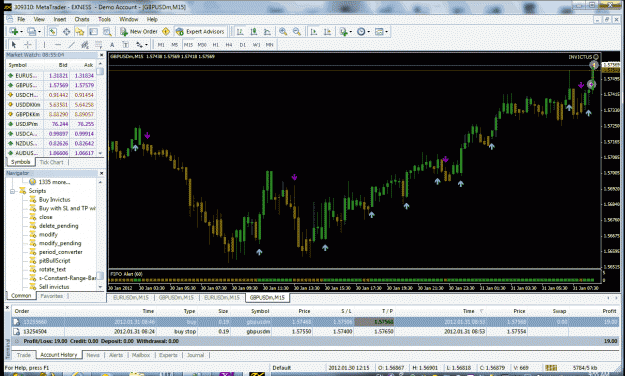Open the File menu
Image resolution: width=625 pixels, height=376 pixels.
click(x=21, y=19)
